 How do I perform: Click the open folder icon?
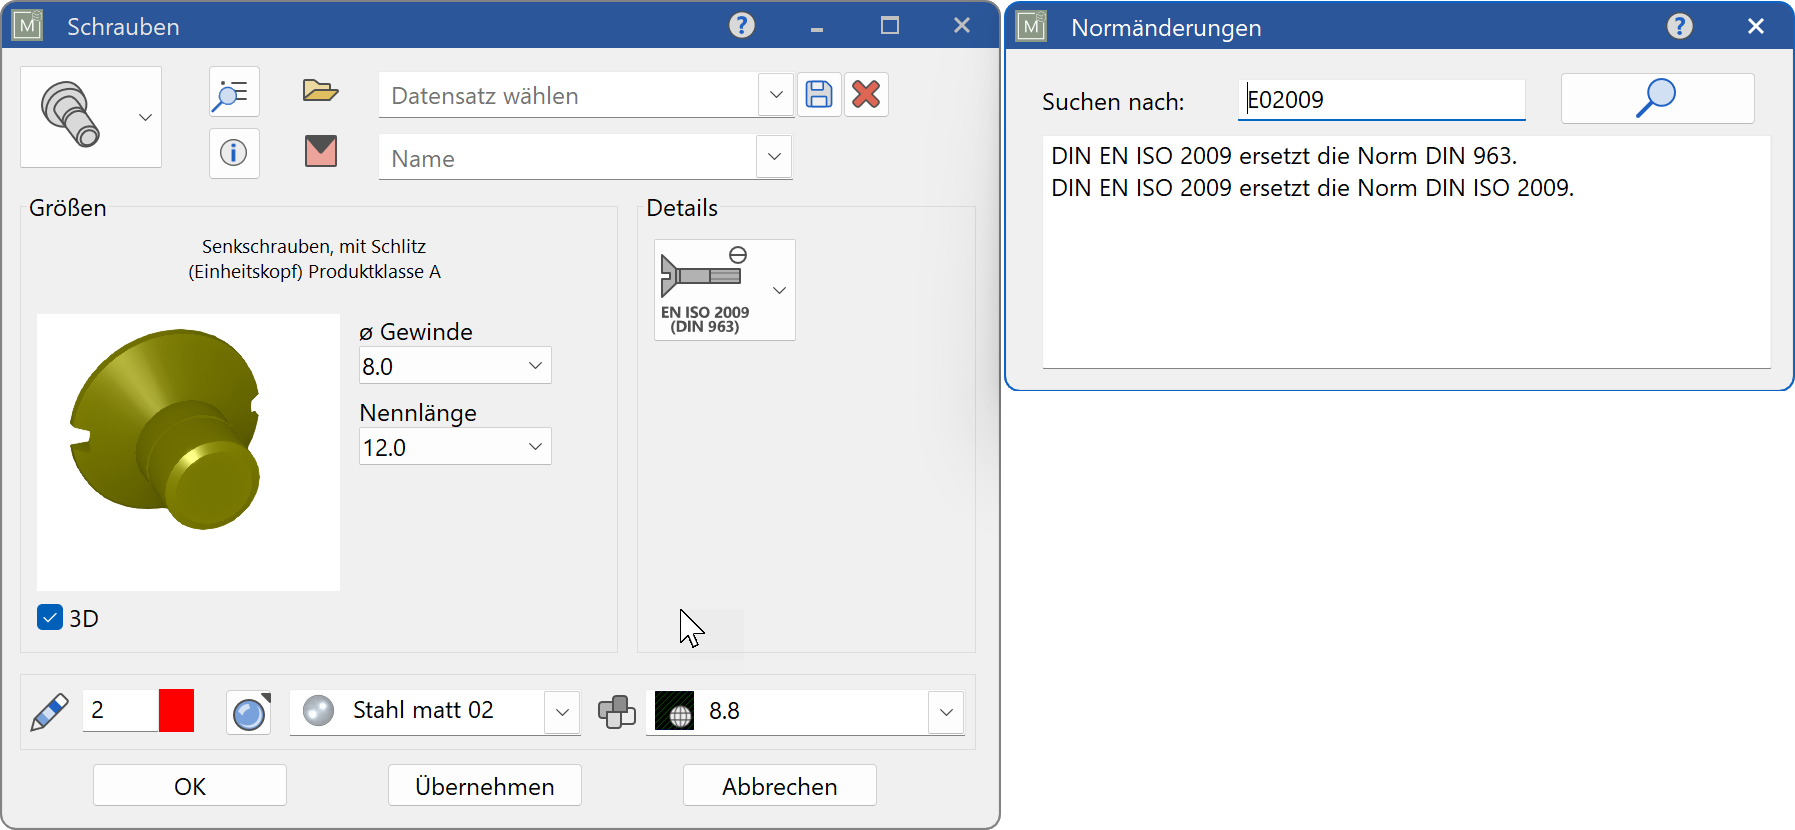320,91
